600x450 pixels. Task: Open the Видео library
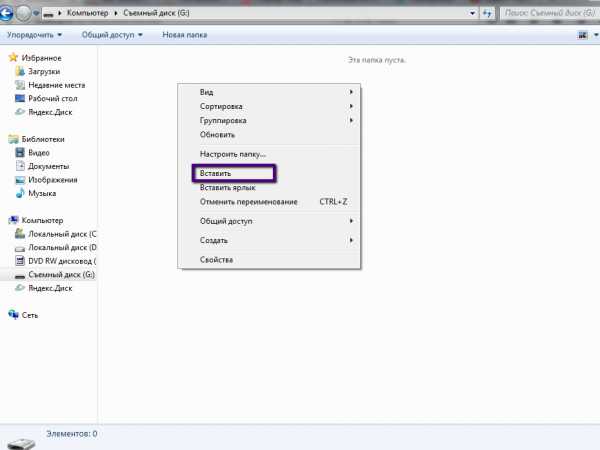point(39,153)
